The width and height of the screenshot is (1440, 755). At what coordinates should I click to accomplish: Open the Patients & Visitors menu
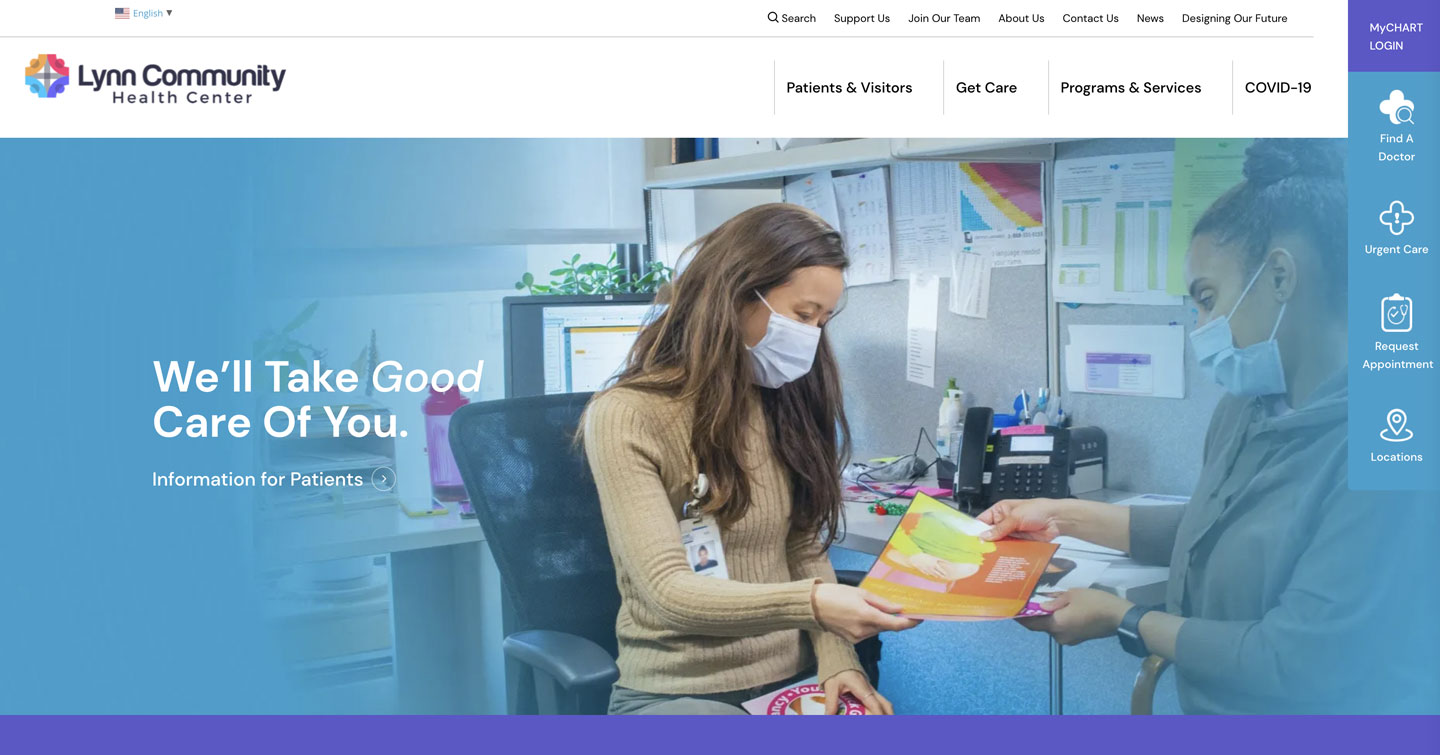849,88
